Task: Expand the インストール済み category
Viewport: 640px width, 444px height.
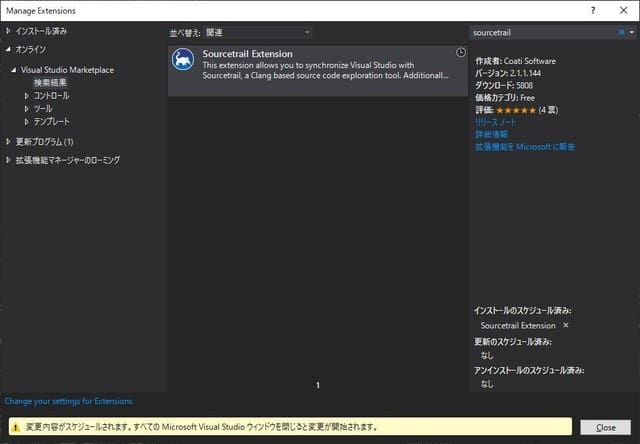Action: (9, 31)
